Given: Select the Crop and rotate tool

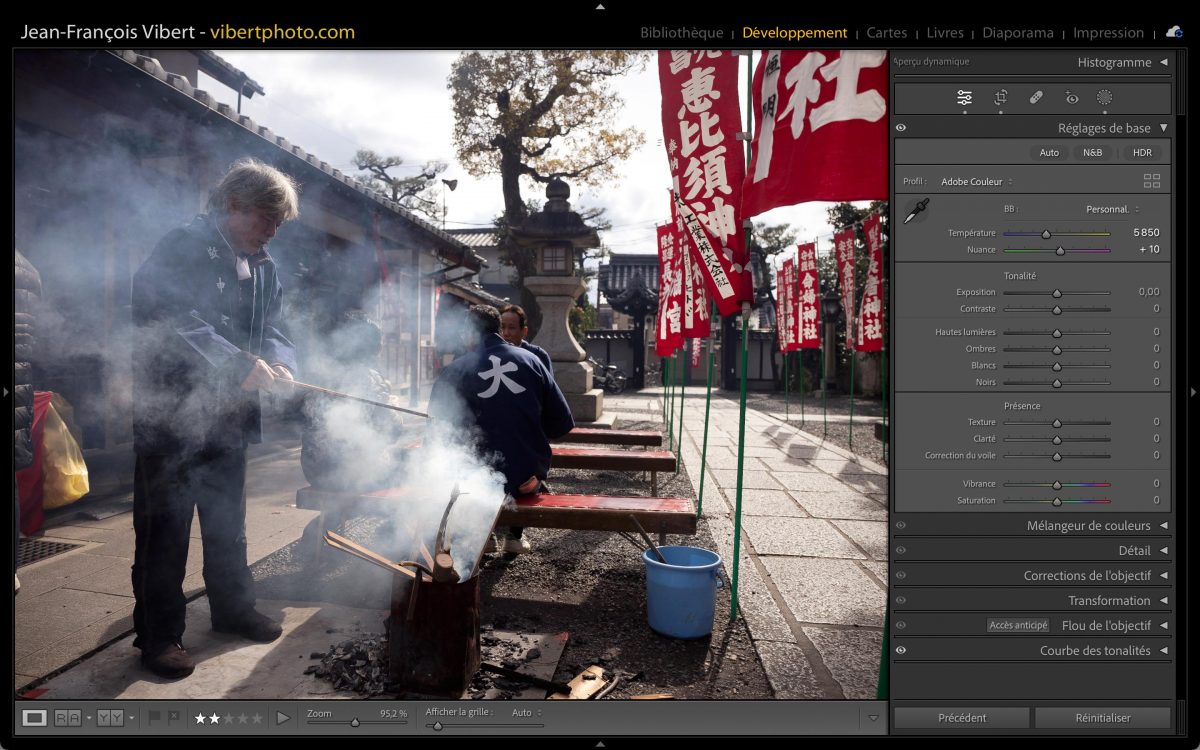Looking at the screenshot, I should (x=1000, y=97).
